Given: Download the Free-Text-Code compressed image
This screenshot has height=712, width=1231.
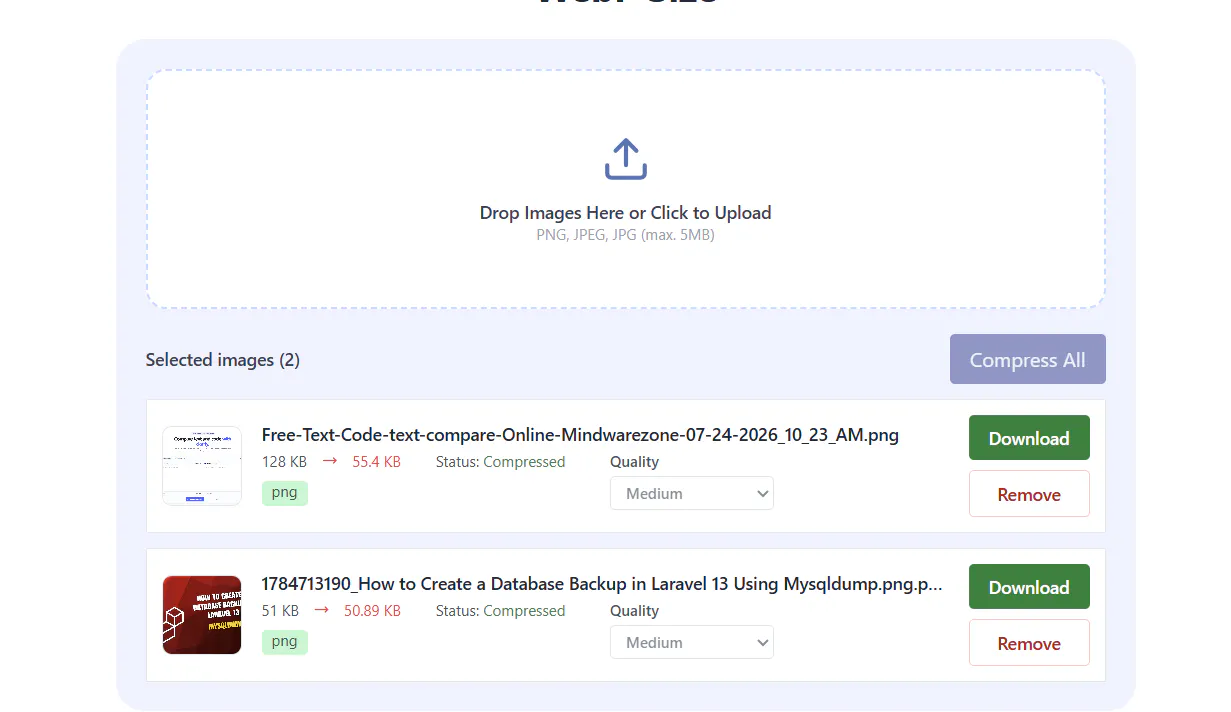Looking at the screenshot, I should 1029,438.
